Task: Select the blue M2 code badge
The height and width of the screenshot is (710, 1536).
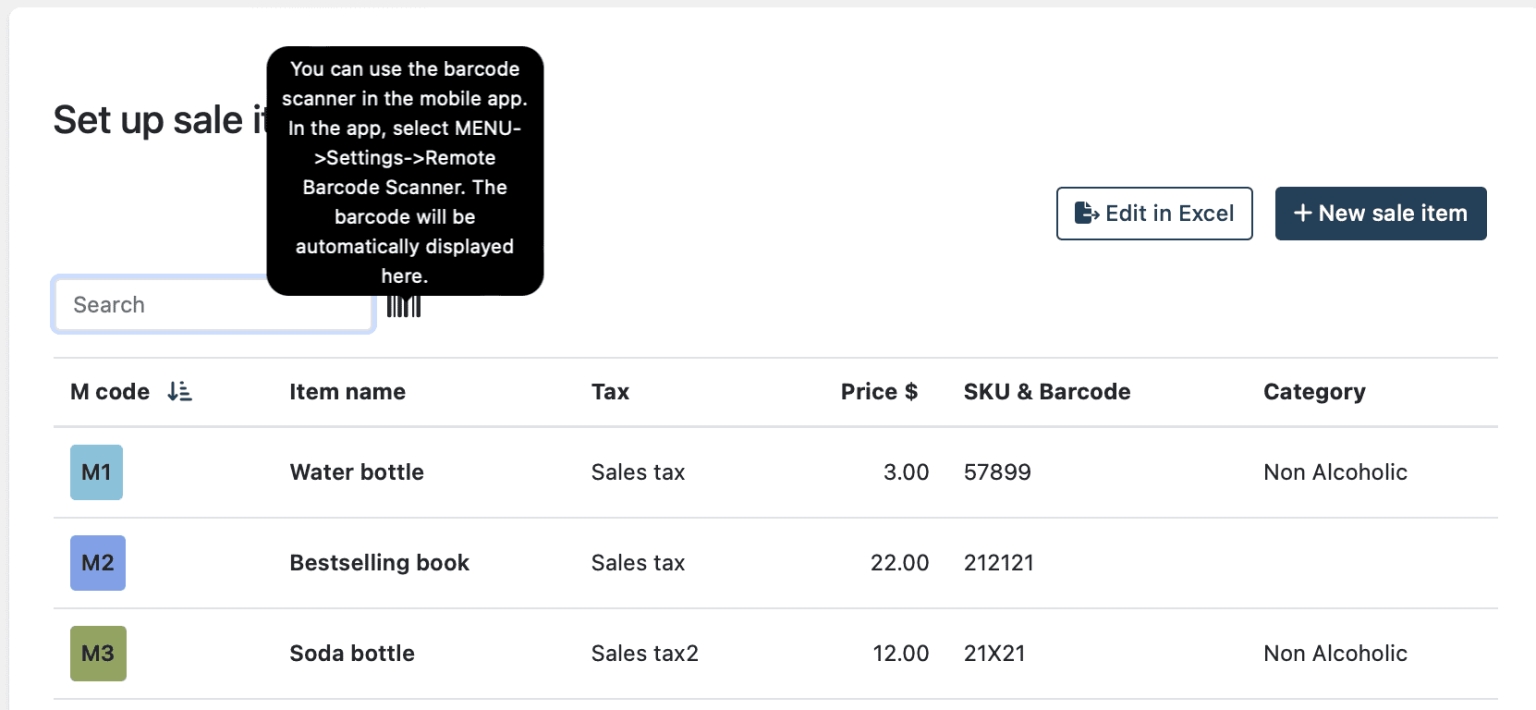Action: tap(97, 562)
